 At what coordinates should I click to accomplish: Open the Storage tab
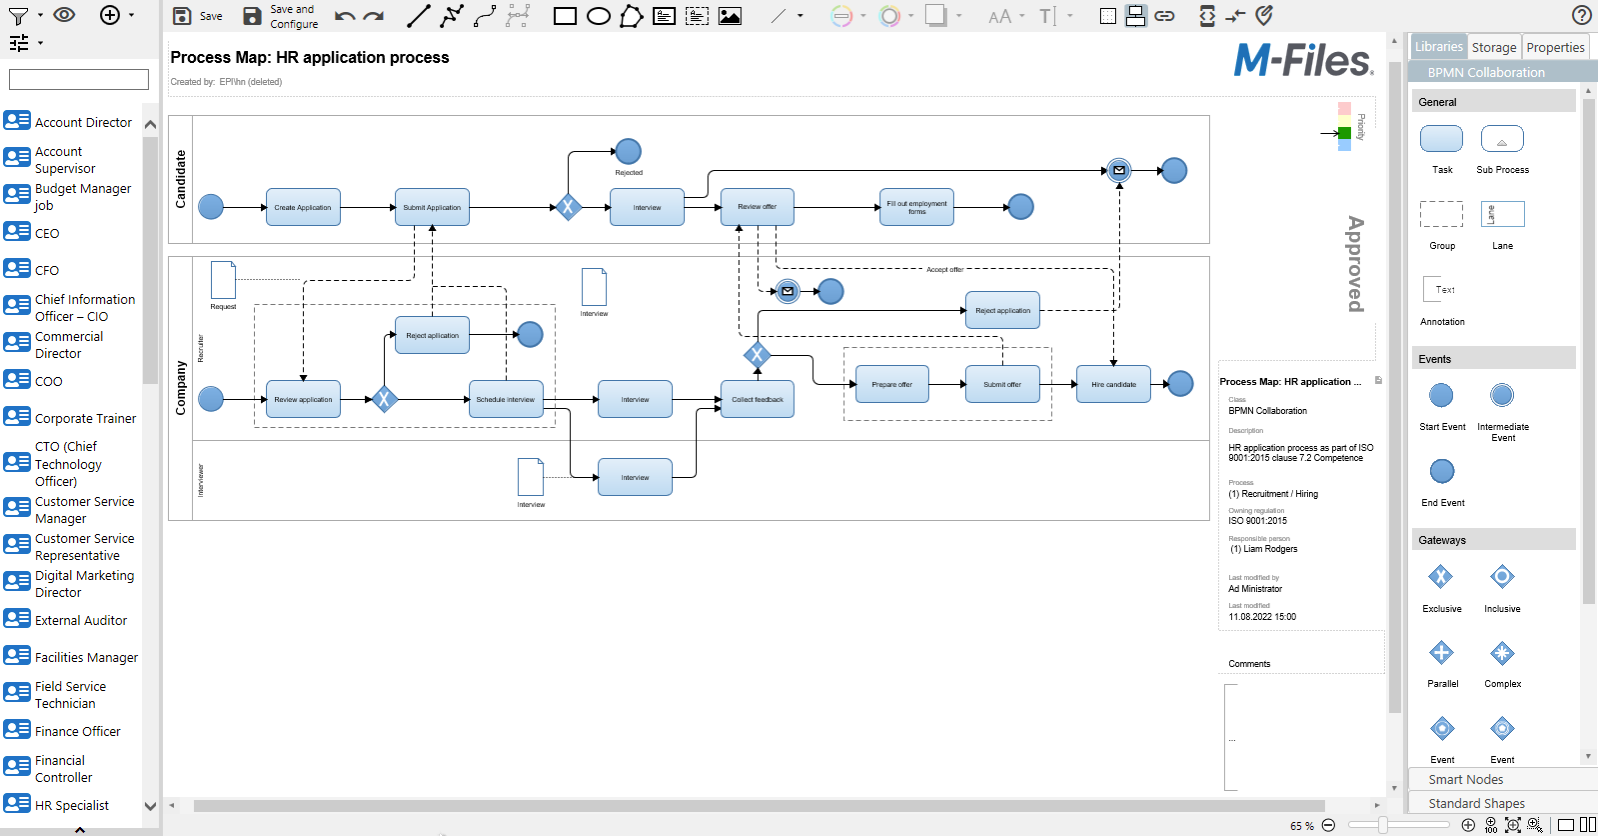1494,47
